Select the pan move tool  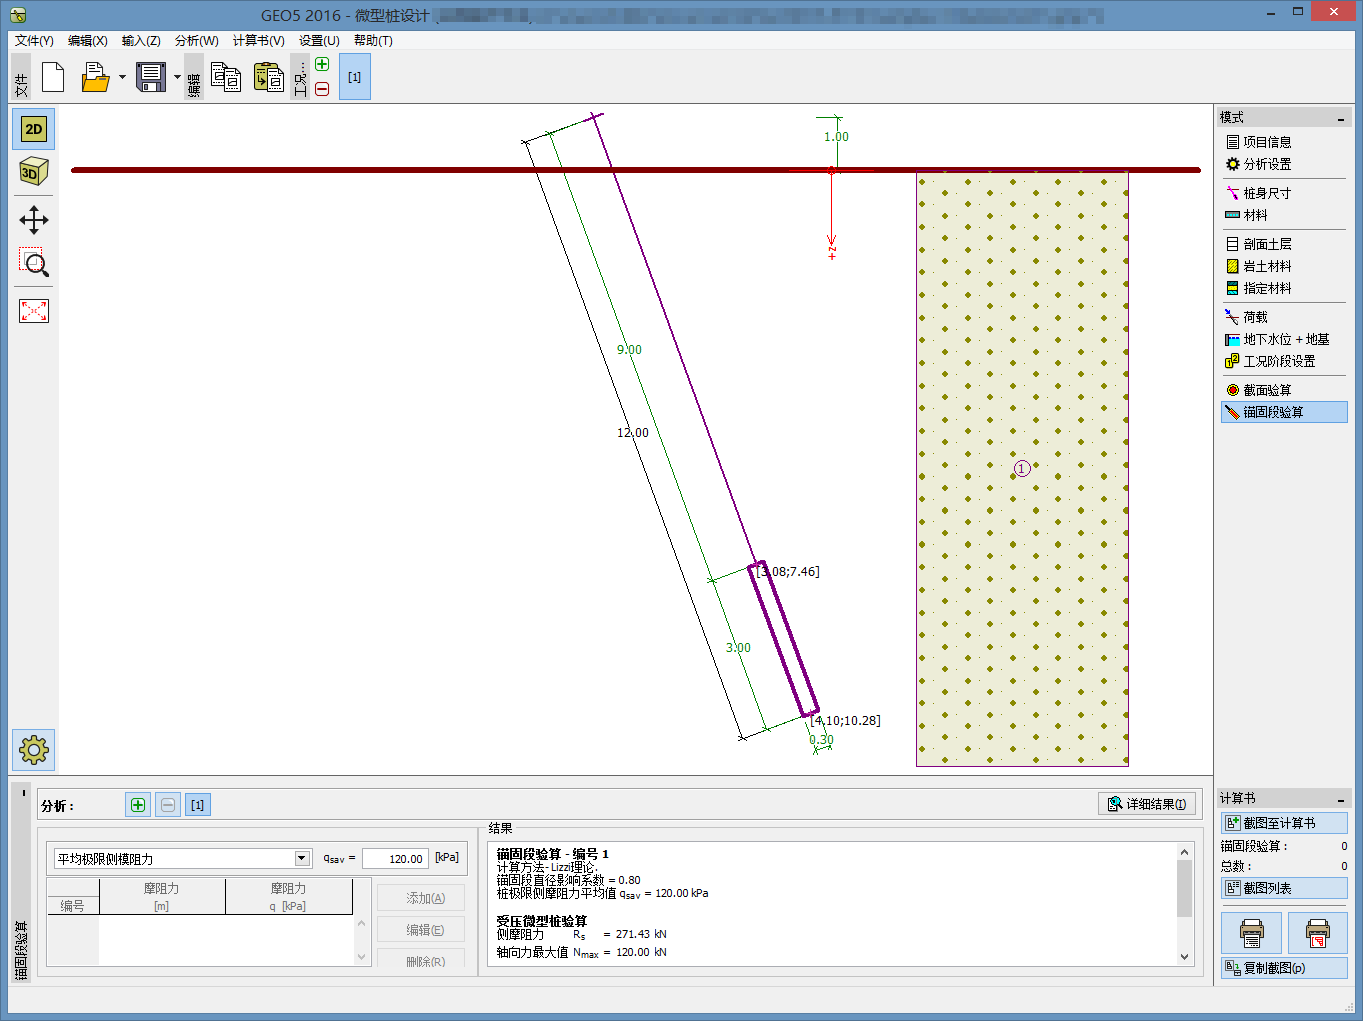[34, 220]
